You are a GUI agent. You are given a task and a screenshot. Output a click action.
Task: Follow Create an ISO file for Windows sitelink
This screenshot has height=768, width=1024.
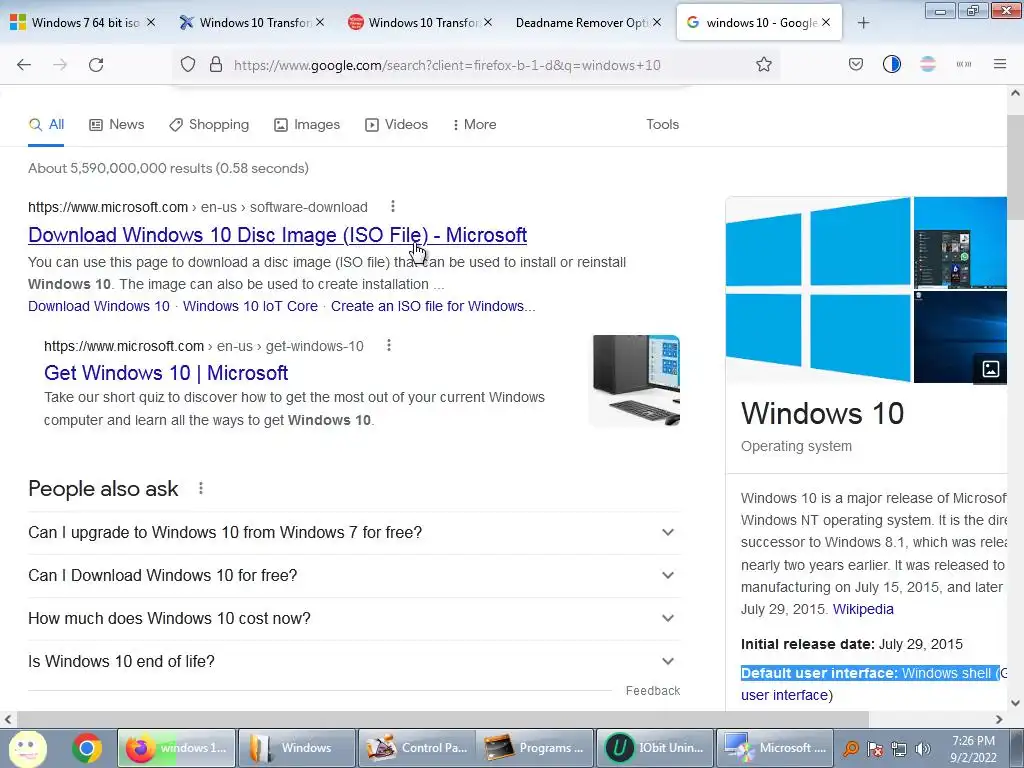click(x=433, y=306)
